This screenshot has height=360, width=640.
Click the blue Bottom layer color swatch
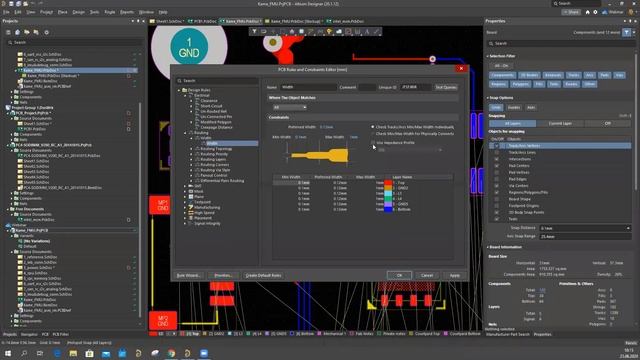click(x=388, y=209)
